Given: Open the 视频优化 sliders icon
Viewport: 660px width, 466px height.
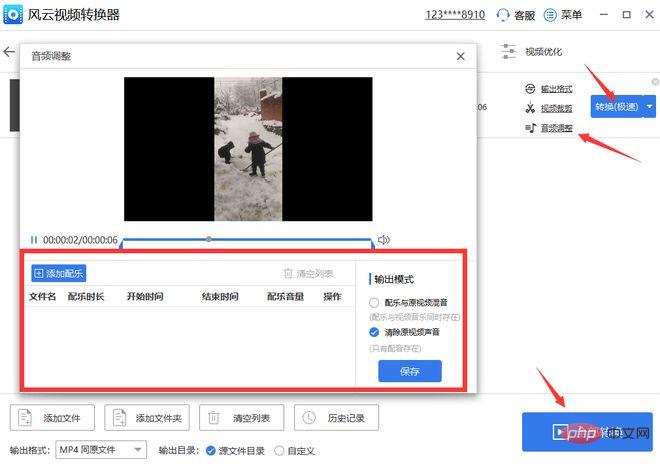Looking at the screenshot, I should point(508,51).
